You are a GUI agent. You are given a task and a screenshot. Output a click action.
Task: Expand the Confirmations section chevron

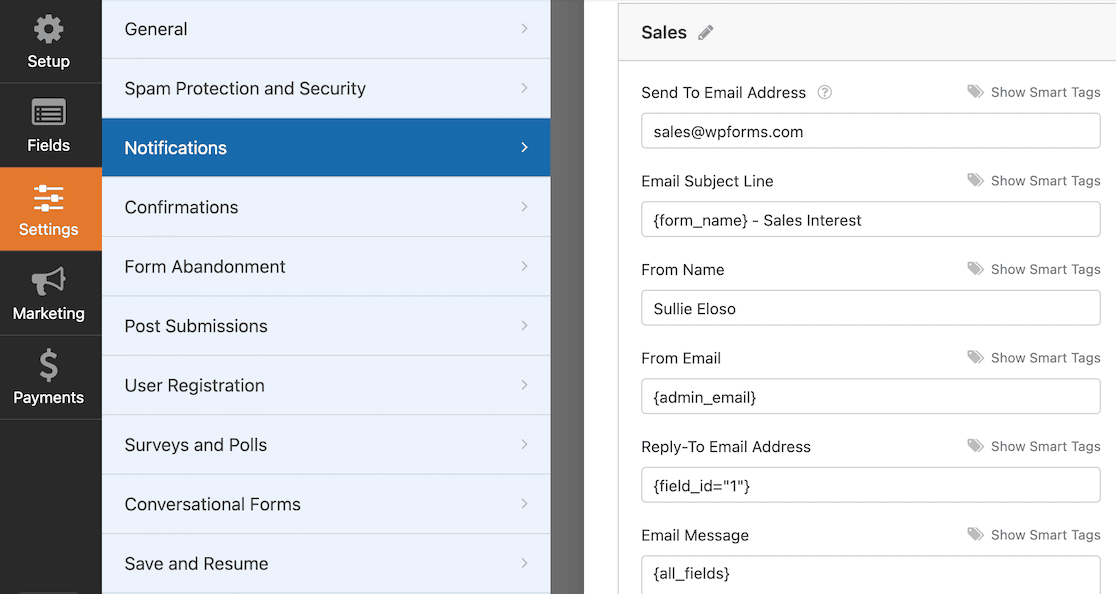[x=524, y=207]
